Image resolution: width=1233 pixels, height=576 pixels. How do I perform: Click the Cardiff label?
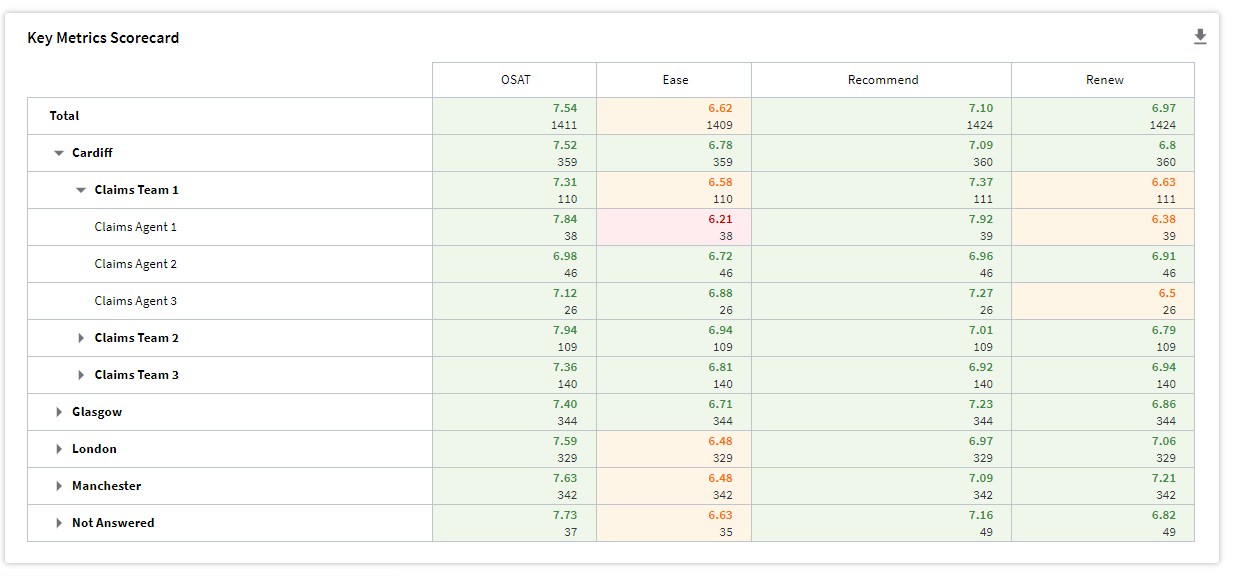tap(92, 153)
